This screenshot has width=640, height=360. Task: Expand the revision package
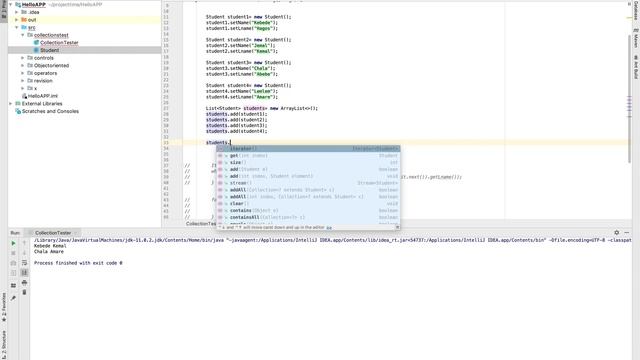coord(23,81)
